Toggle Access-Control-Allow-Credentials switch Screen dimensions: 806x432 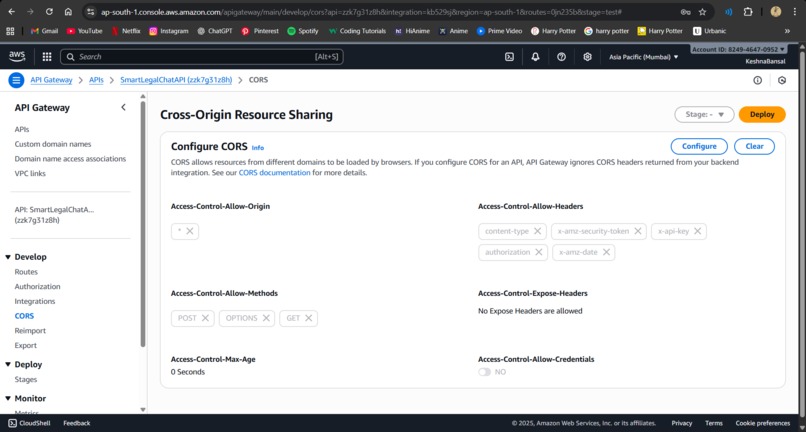[x=484, y=372]
